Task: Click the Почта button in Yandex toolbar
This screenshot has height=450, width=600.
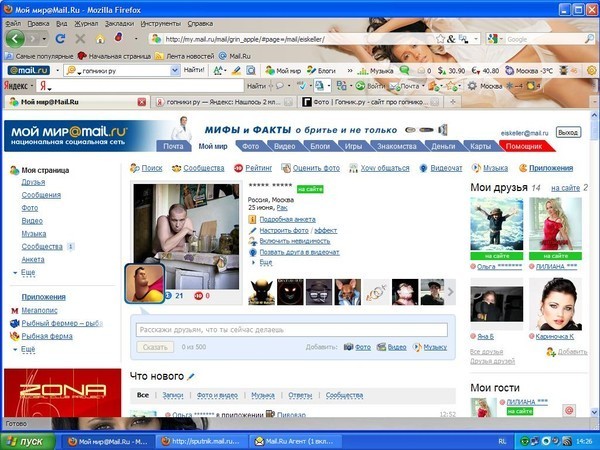Action: (x=404, y=86)
